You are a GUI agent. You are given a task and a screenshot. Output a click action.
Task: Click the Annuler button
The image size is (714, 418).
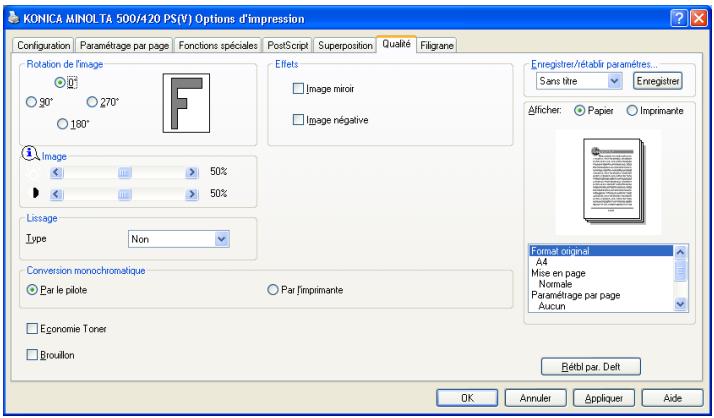point(536,398)
